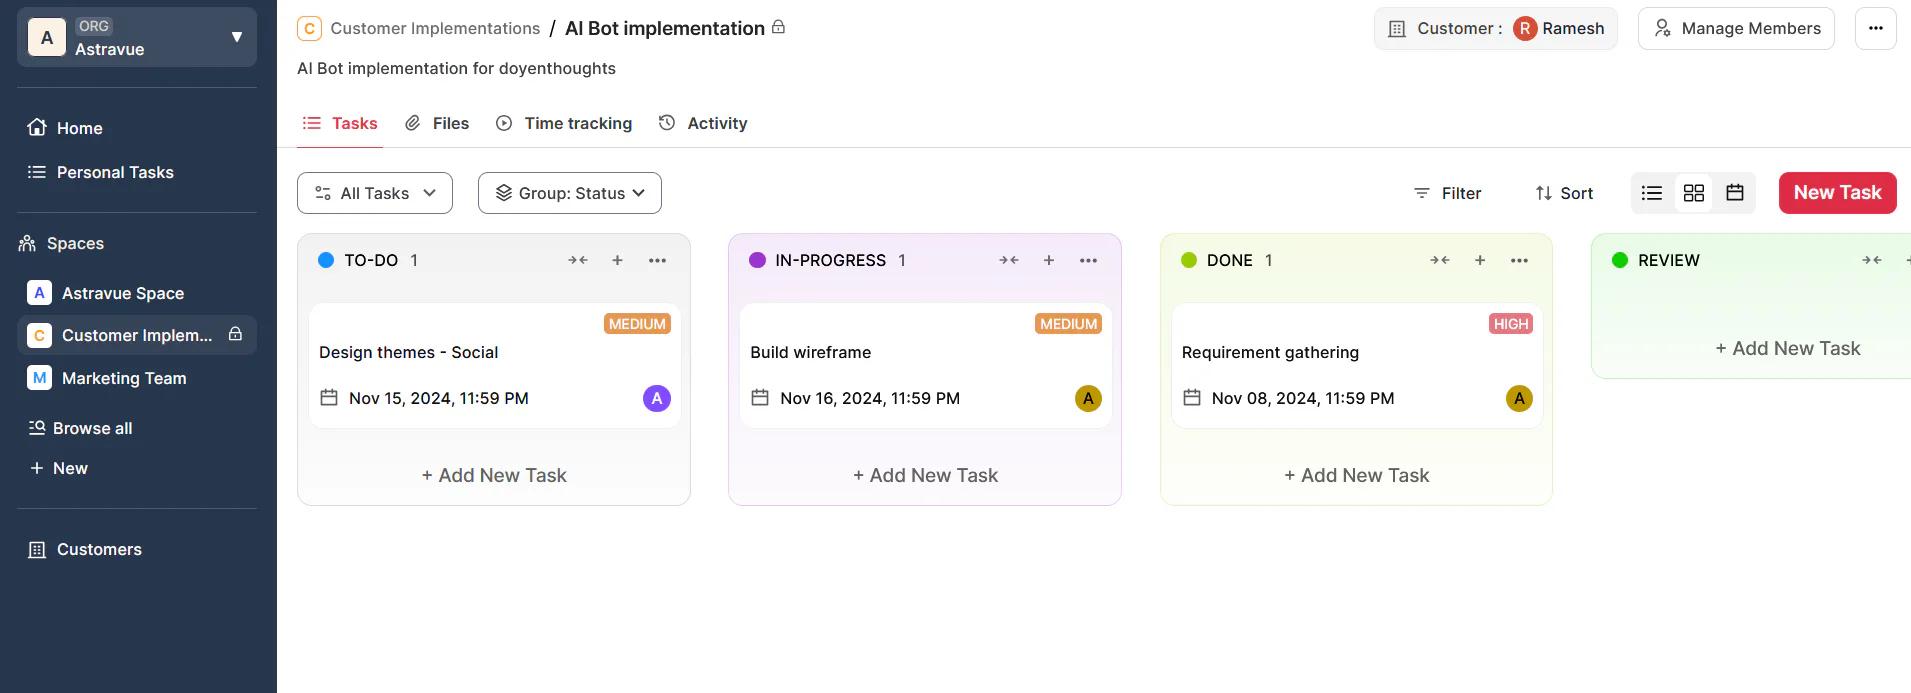1911x693 pixels.
Task: Open the Tasks tab
Action: point(340,123)
